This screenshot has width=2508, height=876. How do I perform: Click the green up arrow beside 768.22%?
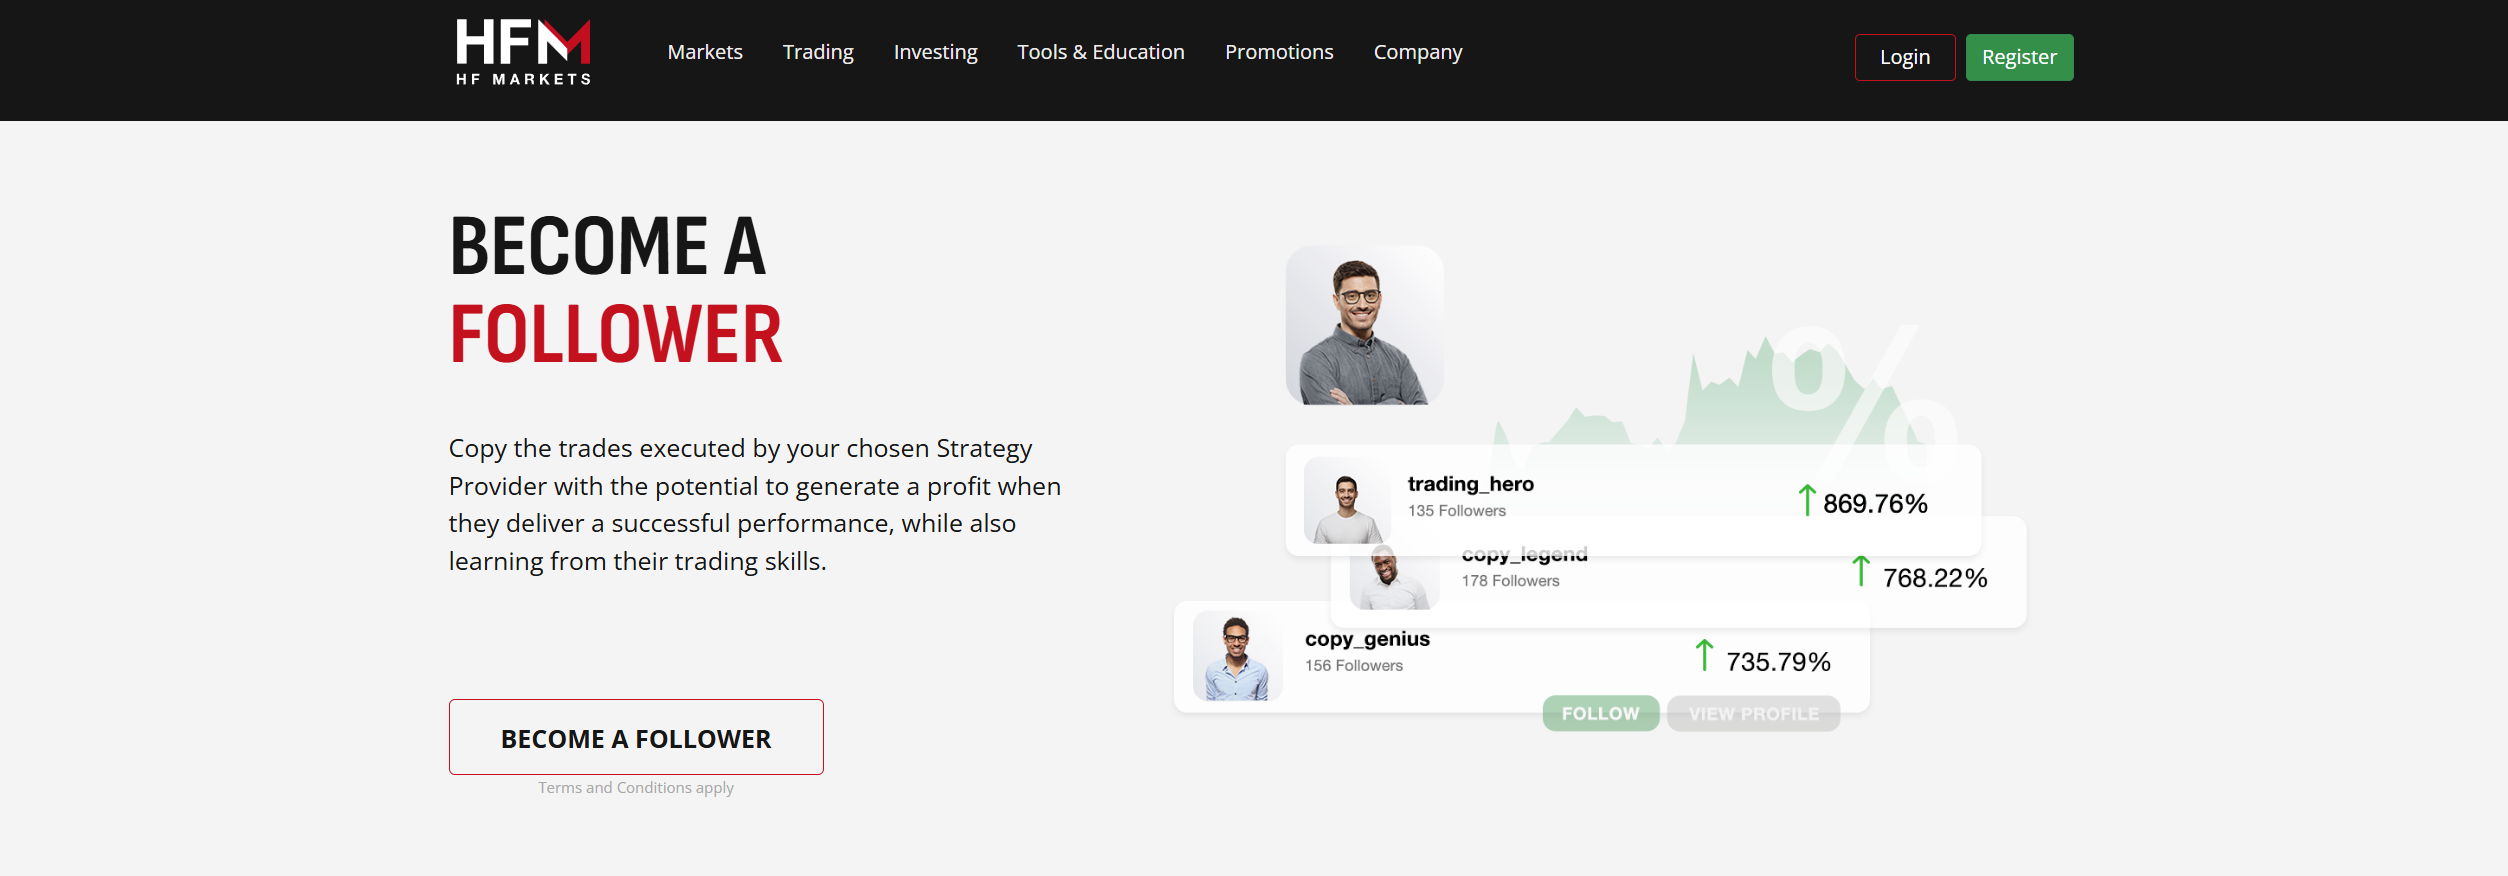tap(1860, 571)
